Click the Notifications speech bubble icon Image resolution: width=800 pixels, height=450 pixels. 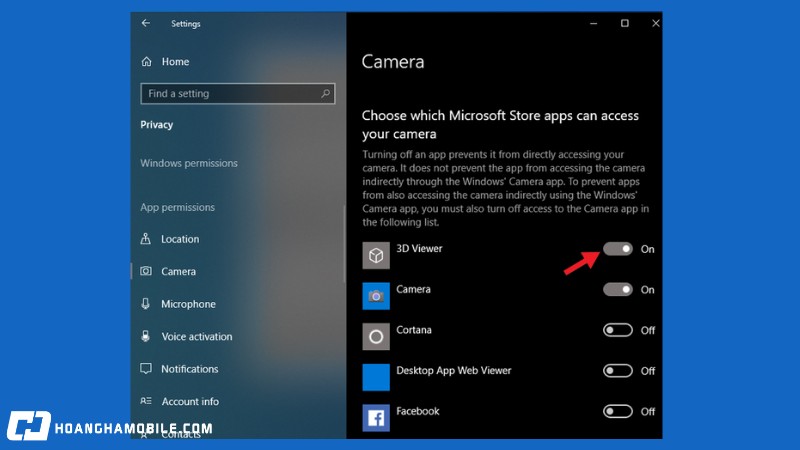click(146, 369)
